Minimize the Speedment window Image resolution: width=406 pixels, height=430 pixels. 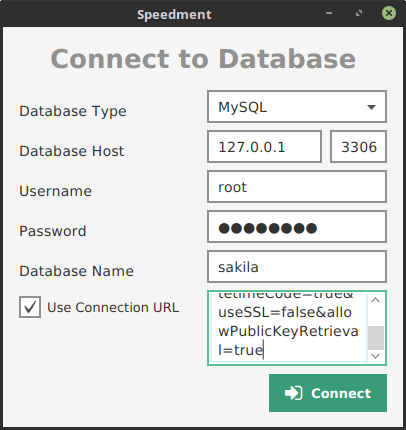click(329, 13)
